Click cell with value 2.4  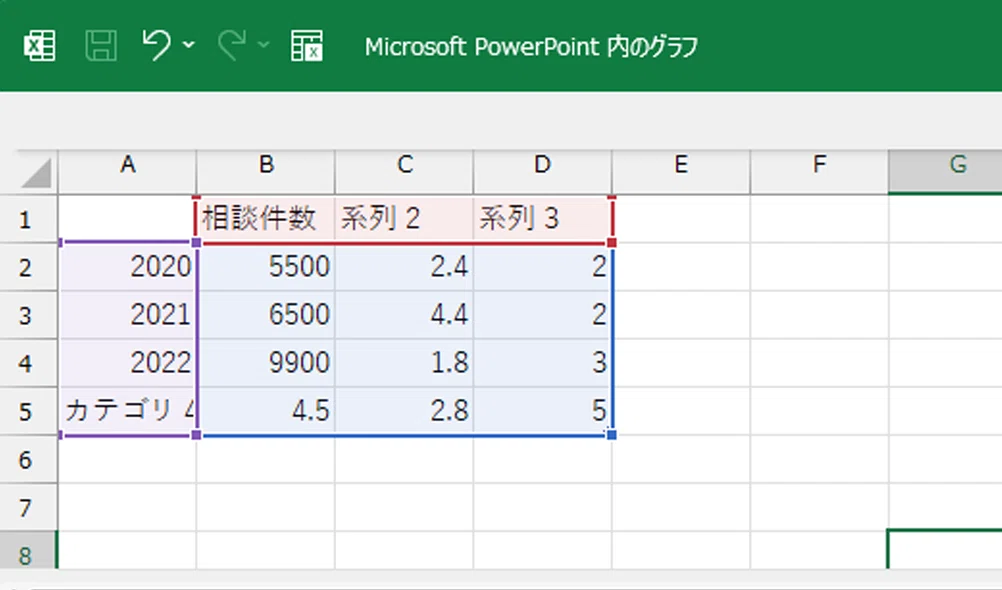click(x=405, y=267)
